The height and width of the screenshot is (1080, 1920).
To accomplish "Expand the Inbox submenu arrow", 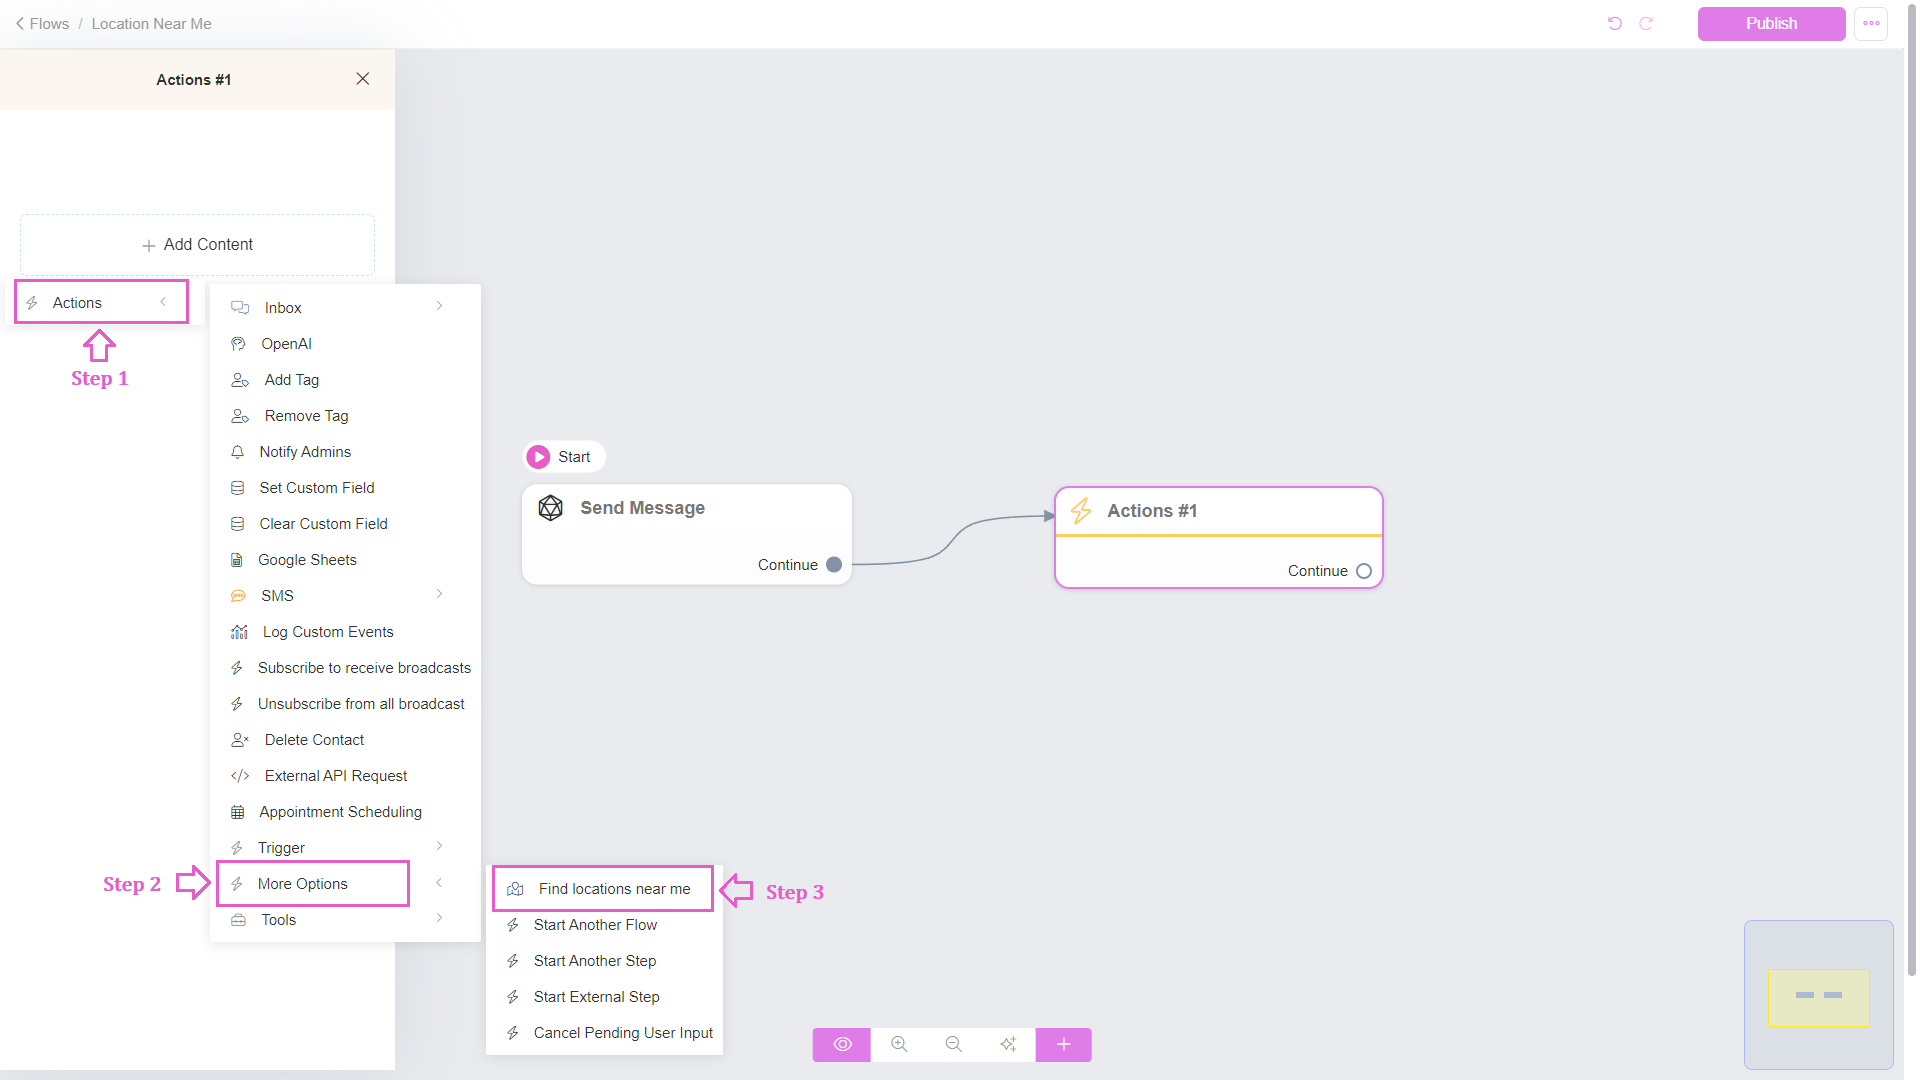I will click(439, 306).
